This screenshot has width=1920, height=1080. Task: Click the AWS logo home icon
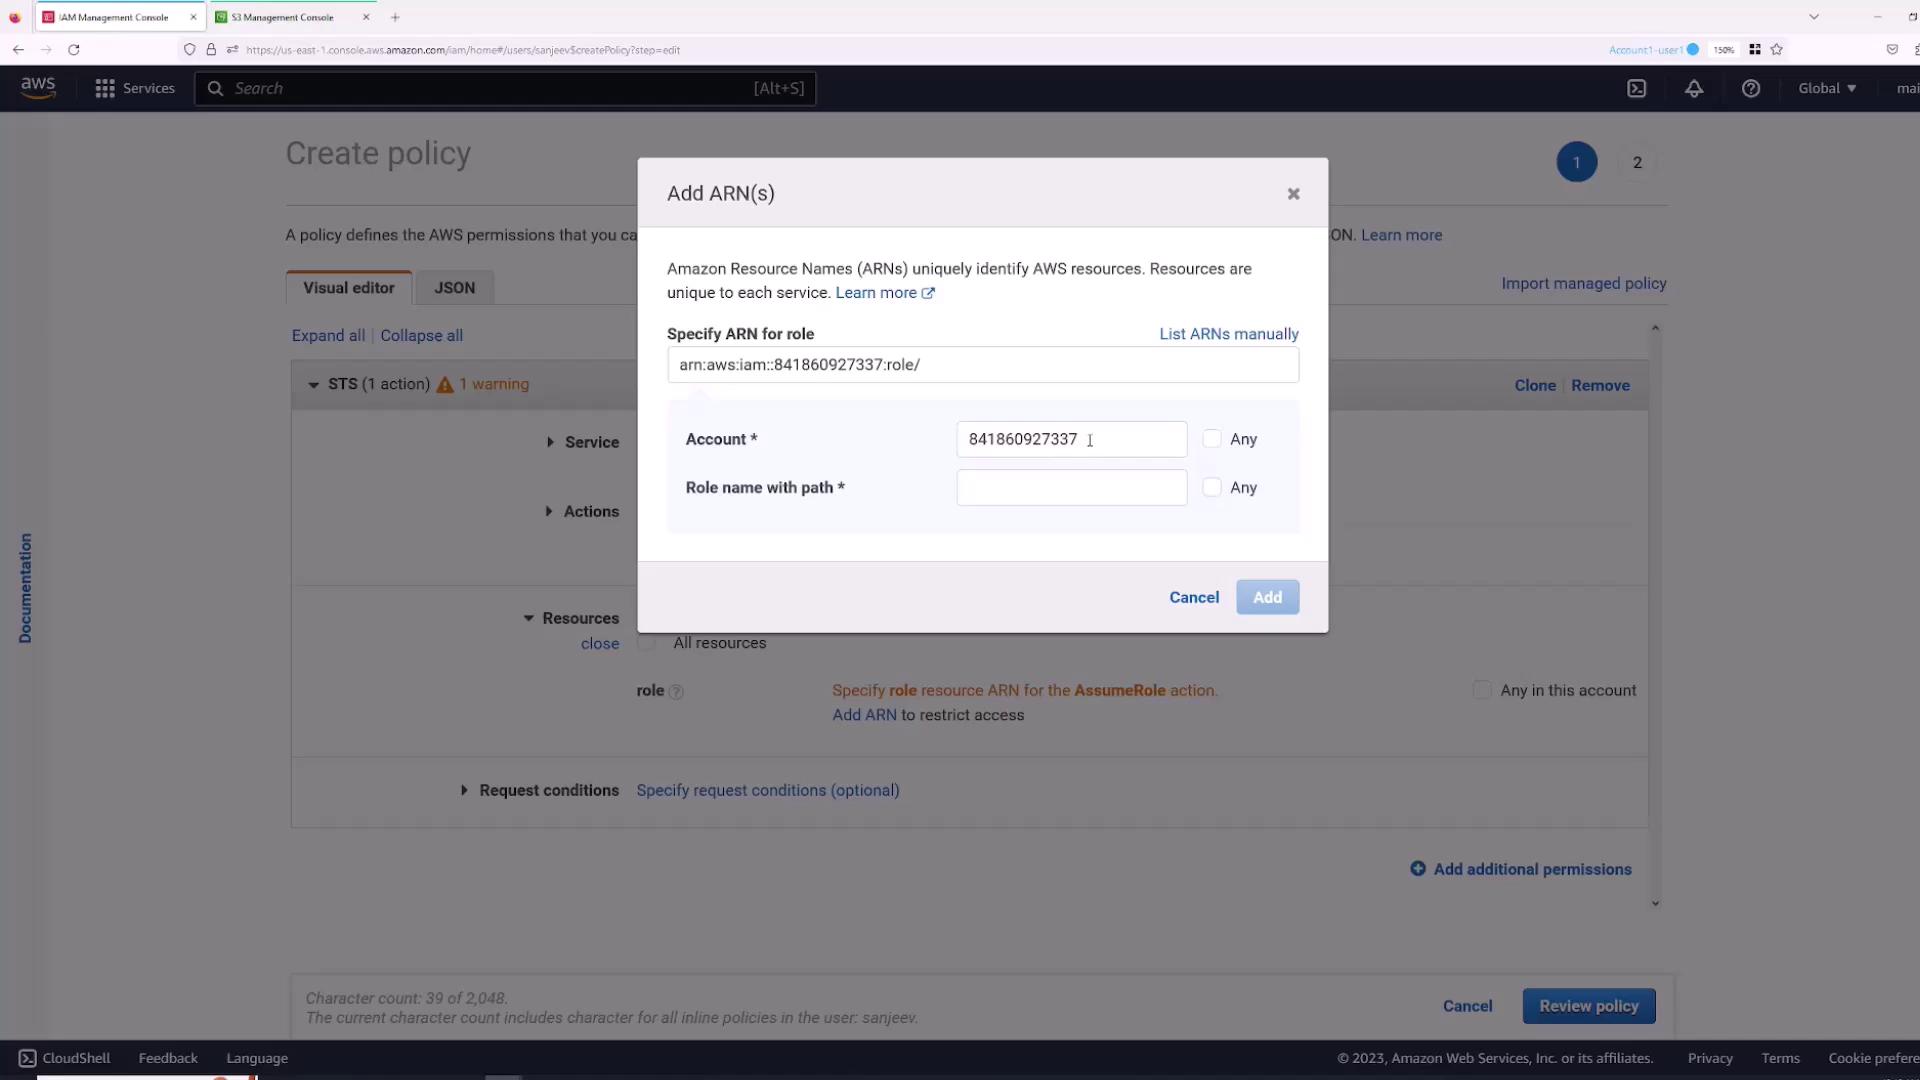click(x=38, y=88)
